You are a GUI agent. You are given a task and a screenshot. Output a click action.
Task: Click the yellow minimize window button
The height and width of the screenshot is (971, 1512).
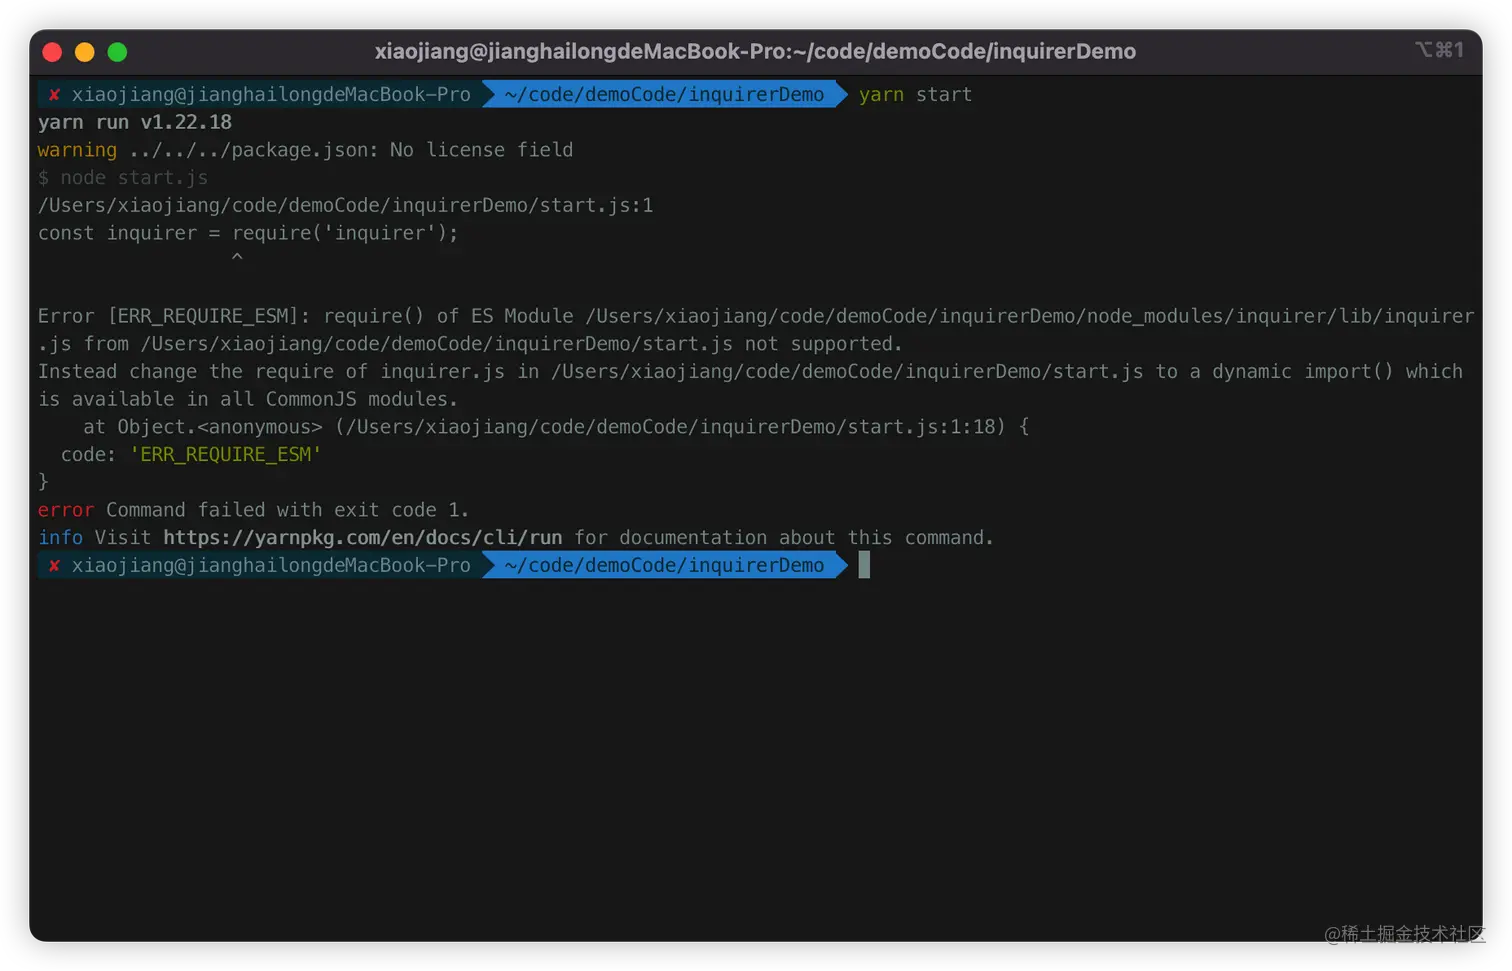(85, 52)
